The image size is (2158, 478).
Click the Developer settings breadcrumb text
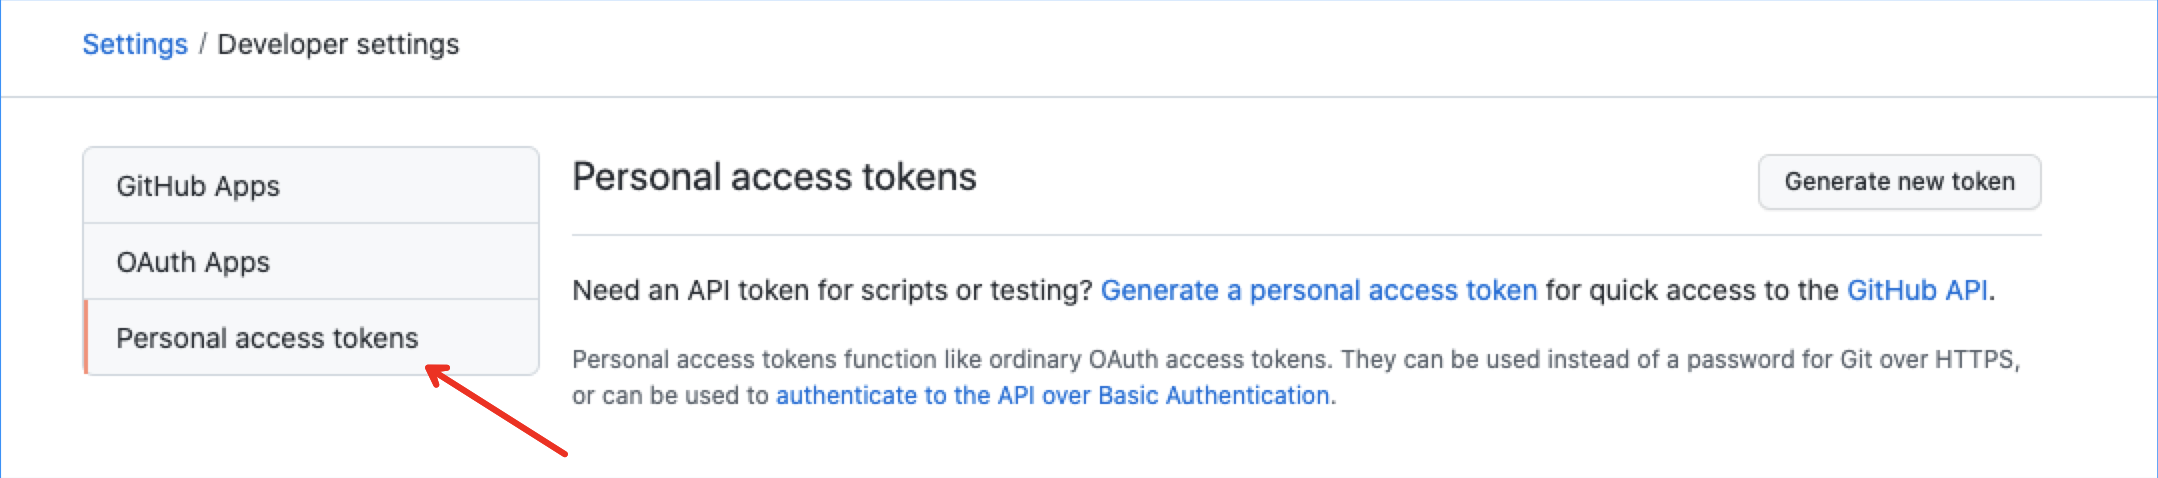pyautogui.click(x=338, y=45)
